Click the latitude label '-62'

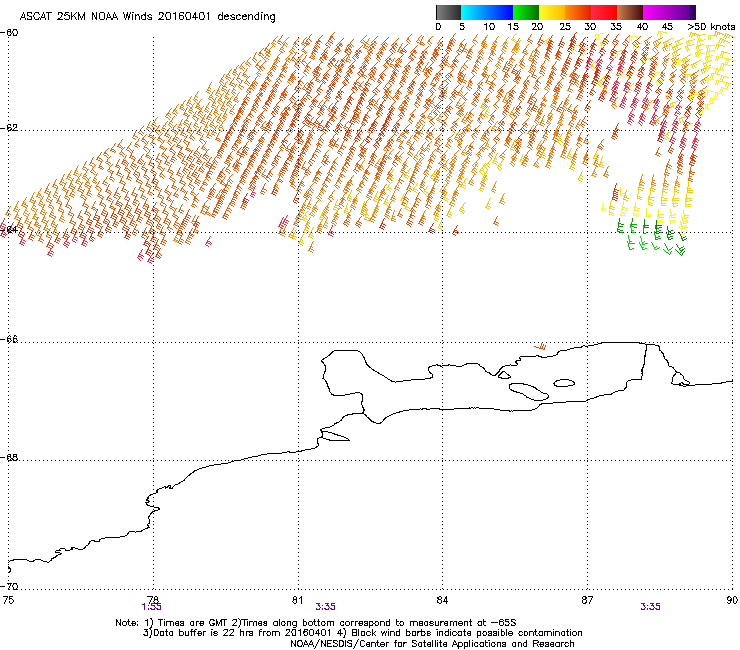coord(9,128)
